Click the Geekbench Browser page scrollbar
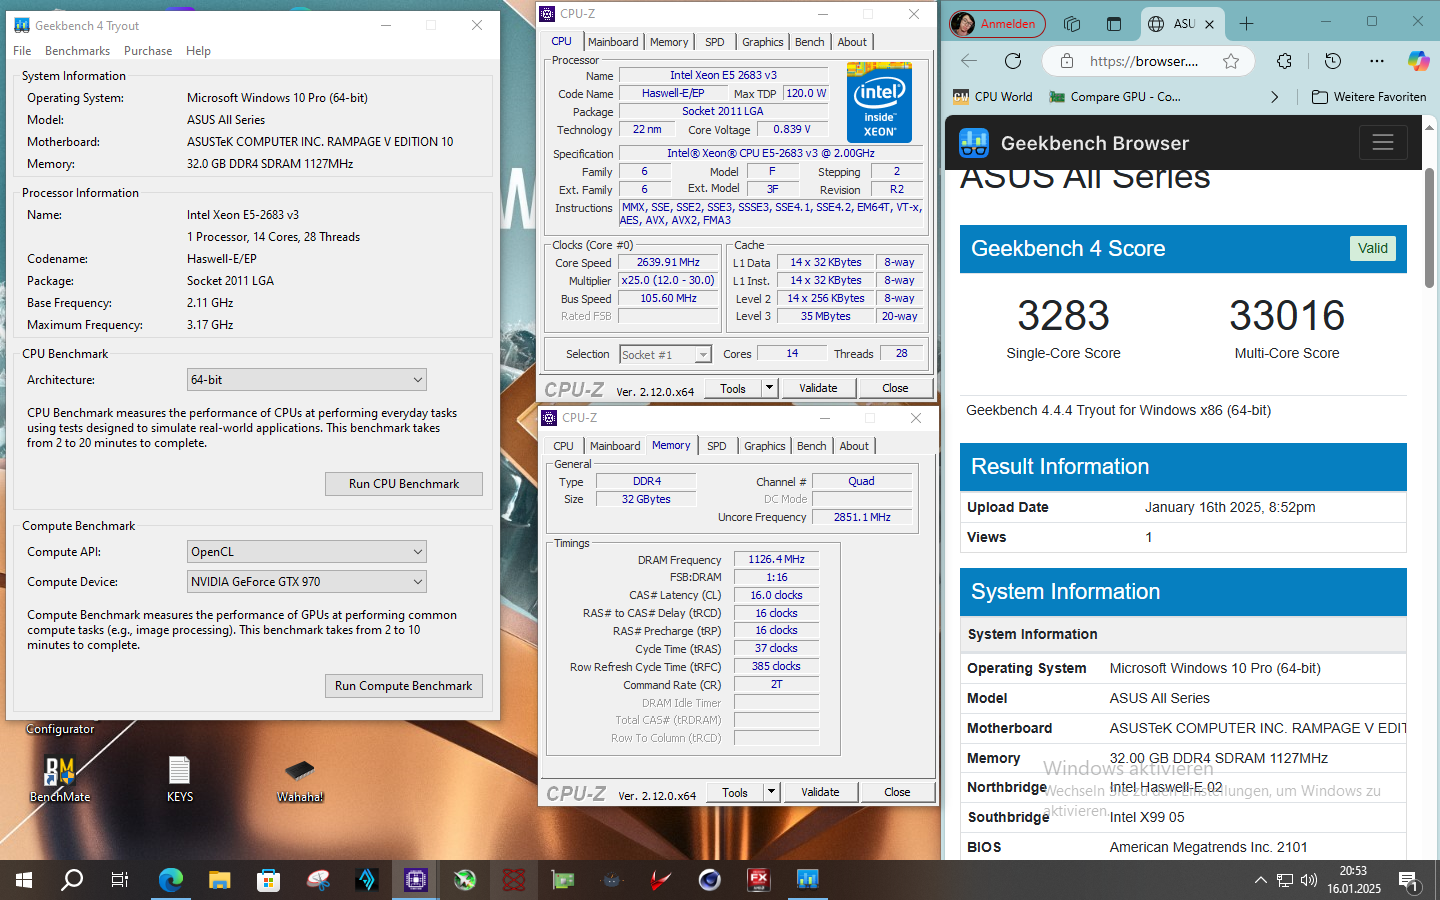The height and width of the screenshot is (900, 1440). [1430, 230]
